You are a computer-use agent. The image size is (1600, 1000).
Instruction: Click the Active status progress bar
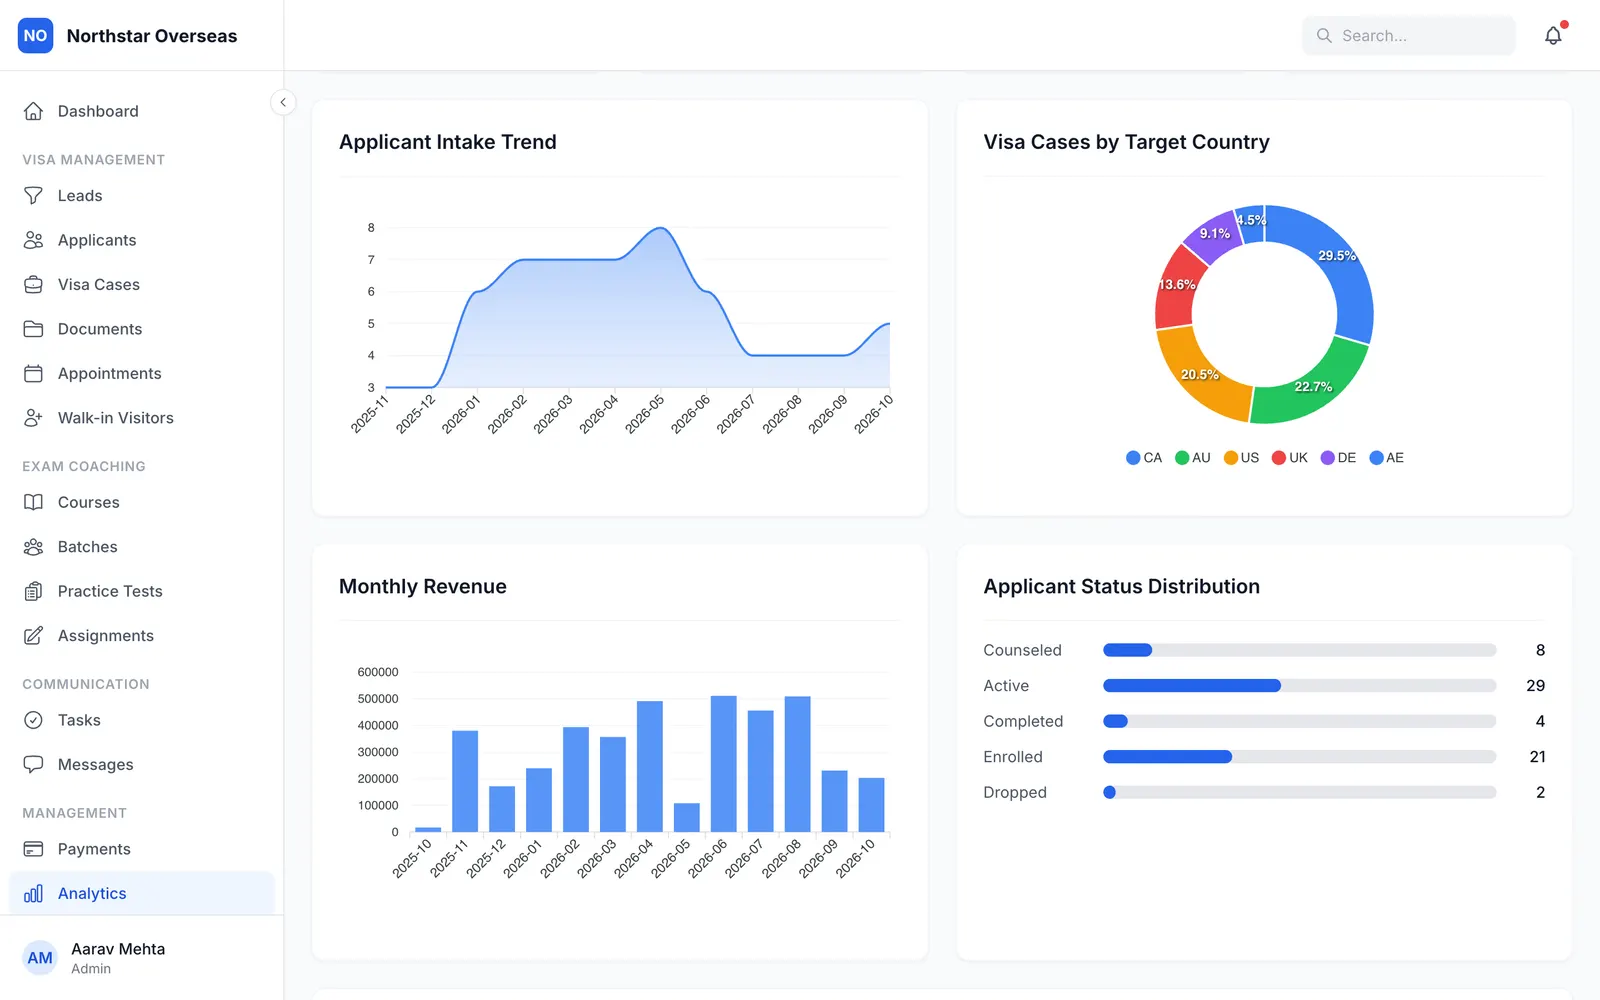pyautogui.click(x=1299, y=686)
